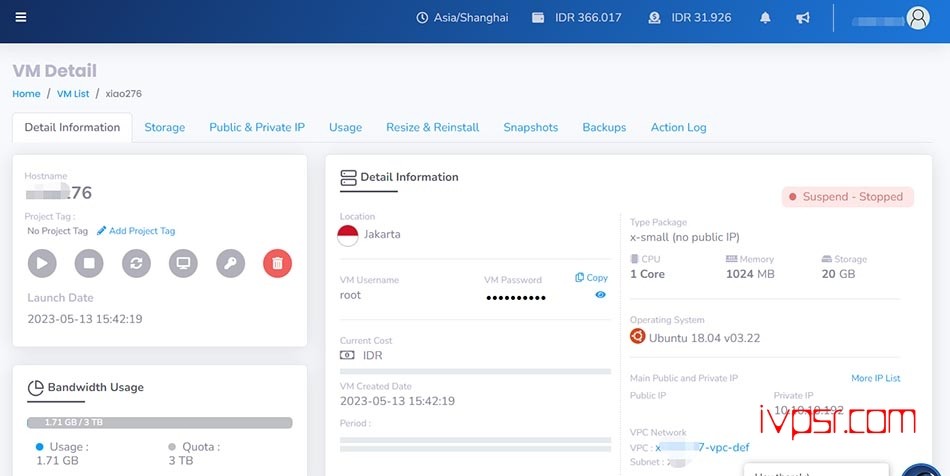950x476 pixels.
Task: Click 'No Project Tag' text
Action: coord(58,231)
